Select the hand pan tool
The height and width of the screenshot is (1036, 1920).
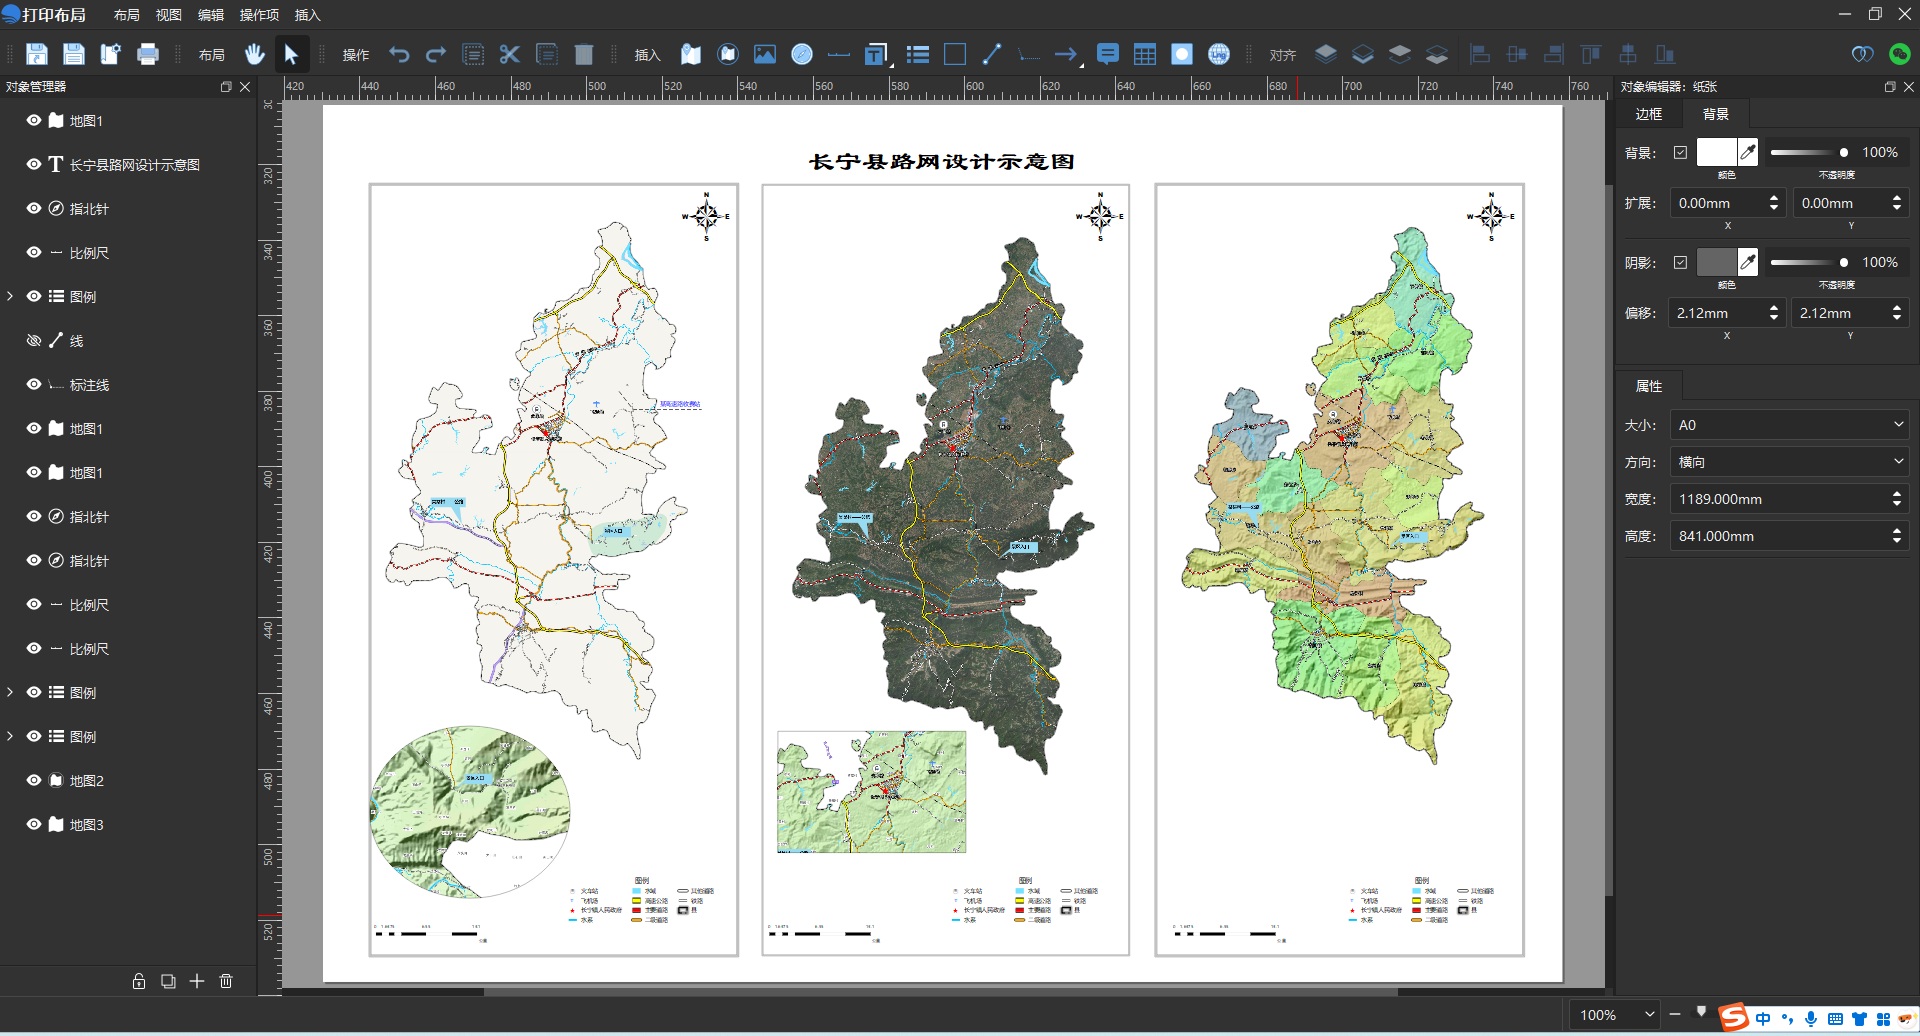click(x=254, y=55)
